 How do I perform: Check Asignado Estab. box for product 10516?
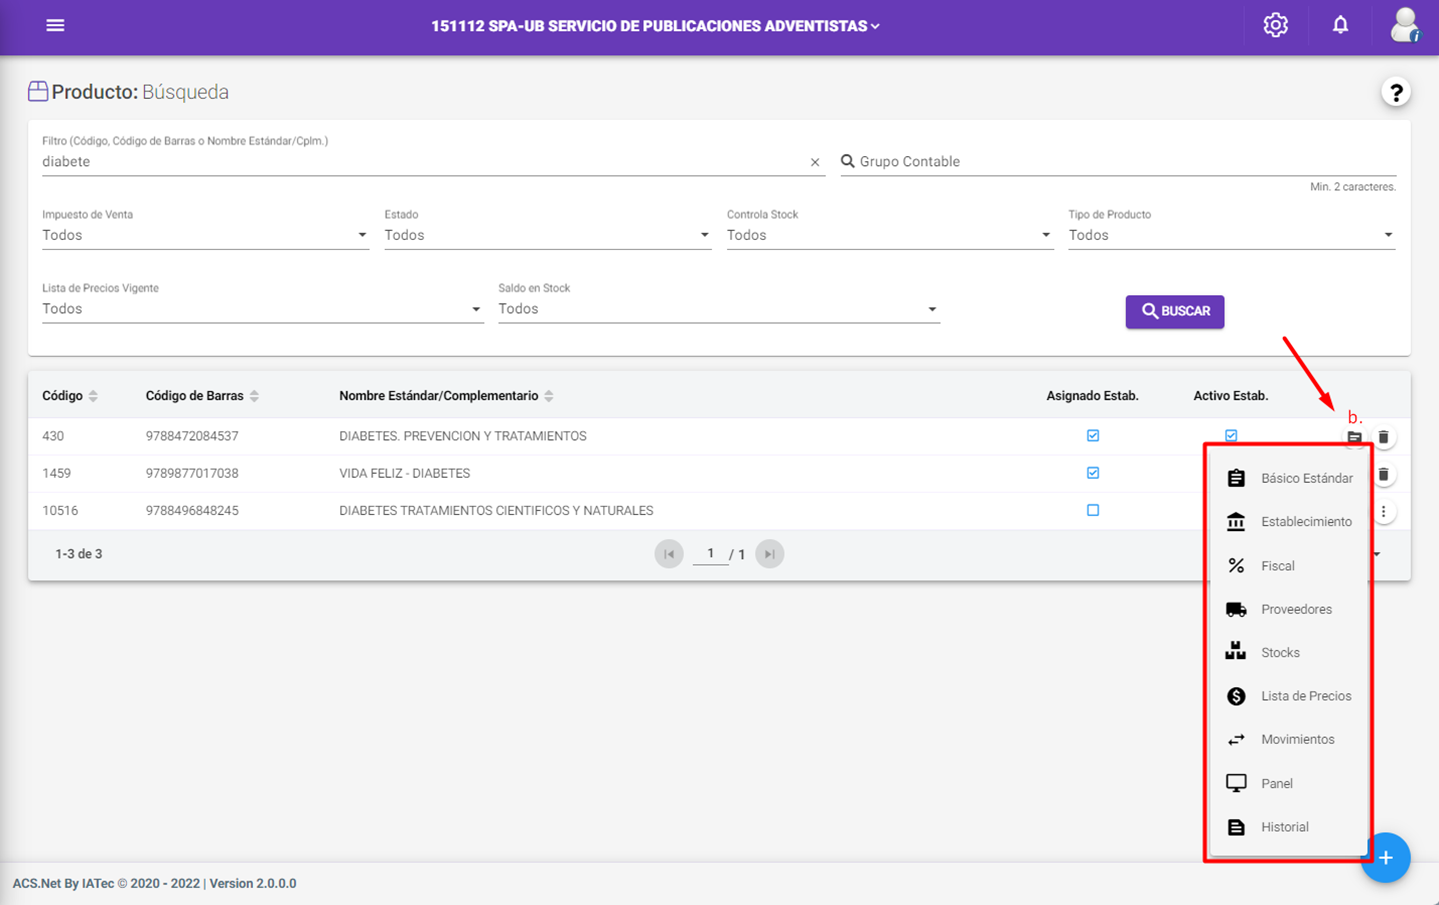click(x=1093, y=510)
